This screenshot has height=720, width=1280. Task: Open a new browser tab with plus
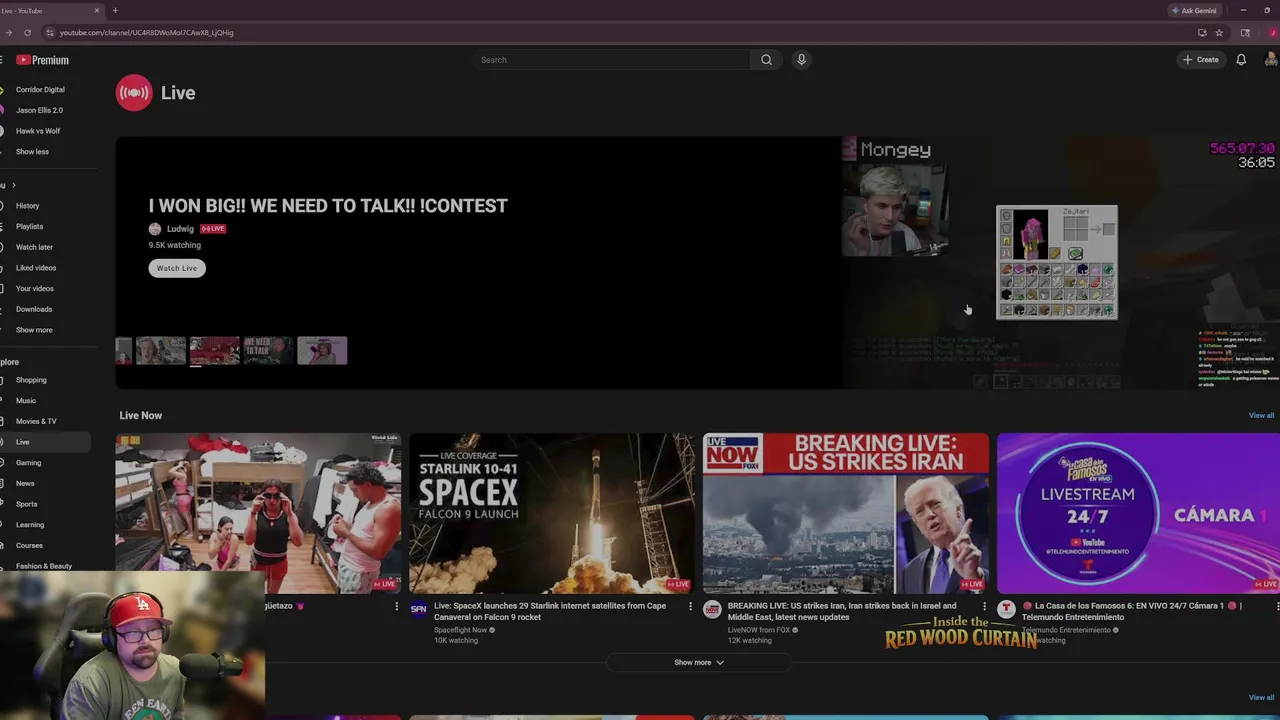115,11
